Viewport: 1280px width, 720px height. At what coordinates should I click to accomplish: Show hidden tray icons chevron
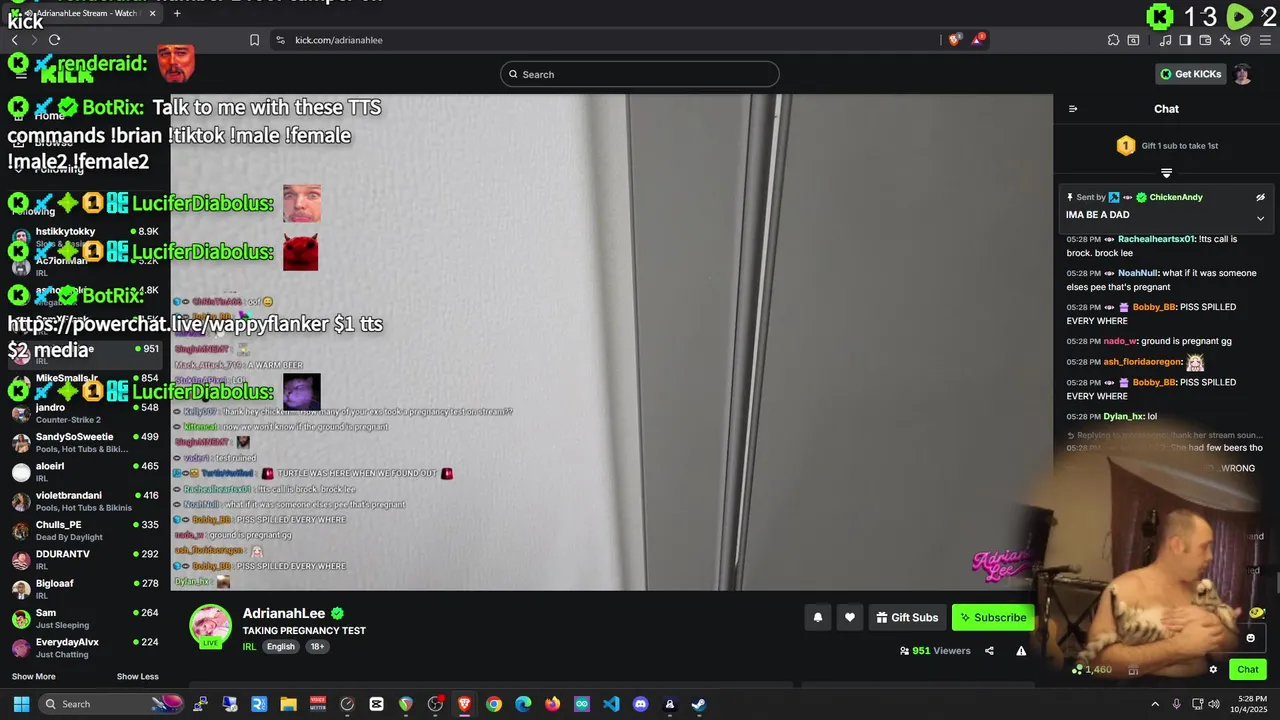pyautogui.click(x=1155, y=704)
